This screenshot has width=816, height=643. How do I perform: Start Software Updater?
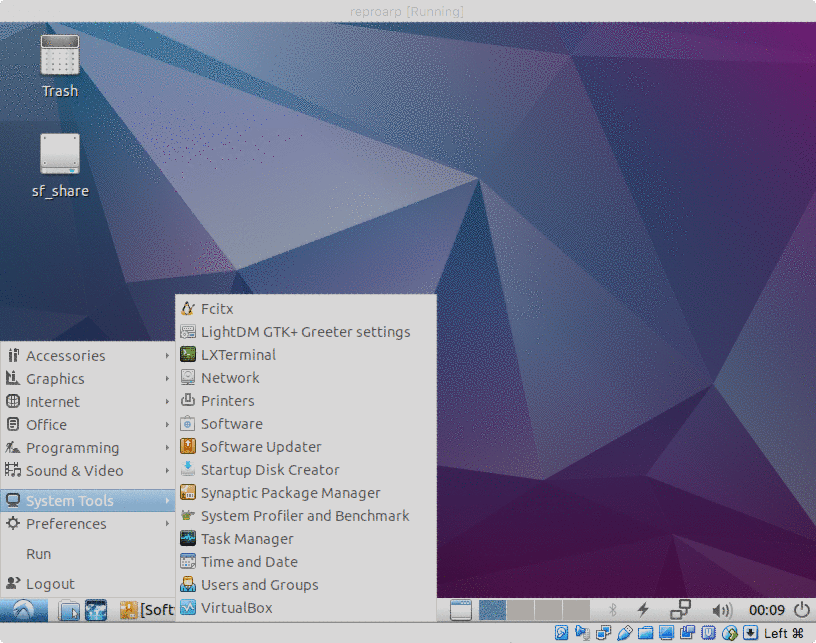pos(305,446)
